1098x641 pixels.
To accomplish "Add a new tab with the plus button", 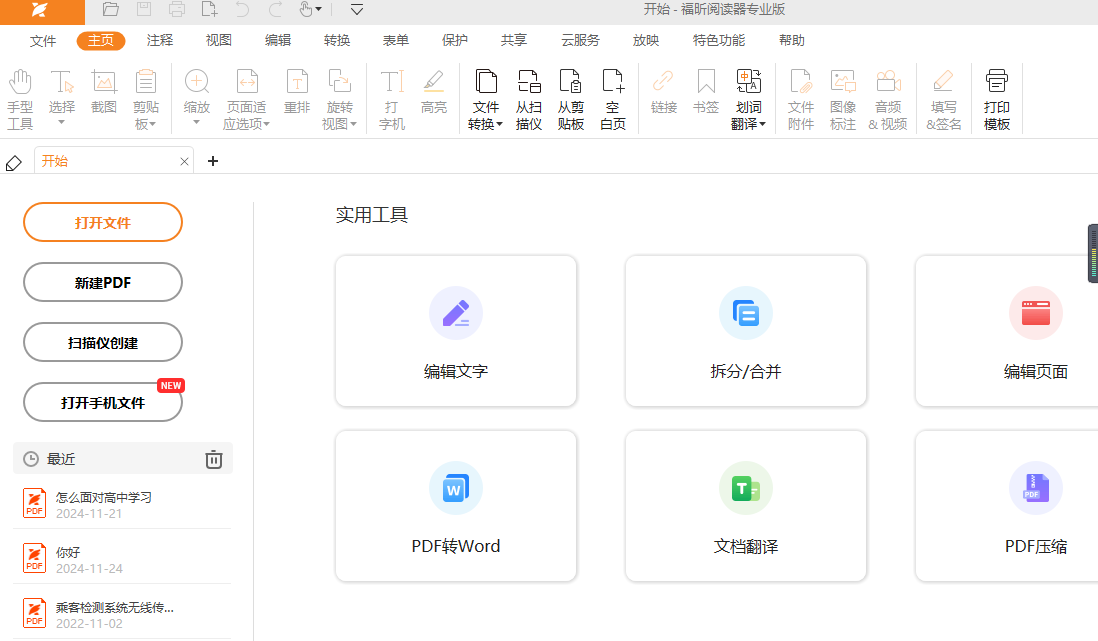I will point(213,161).
